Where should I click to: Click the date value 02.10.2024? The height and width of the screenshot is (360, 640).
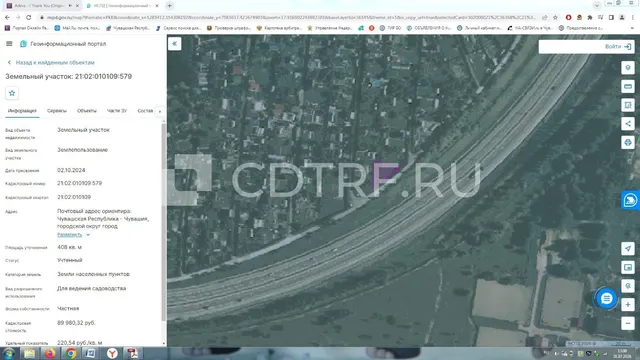pyautogui.click(x=71, y=170)
